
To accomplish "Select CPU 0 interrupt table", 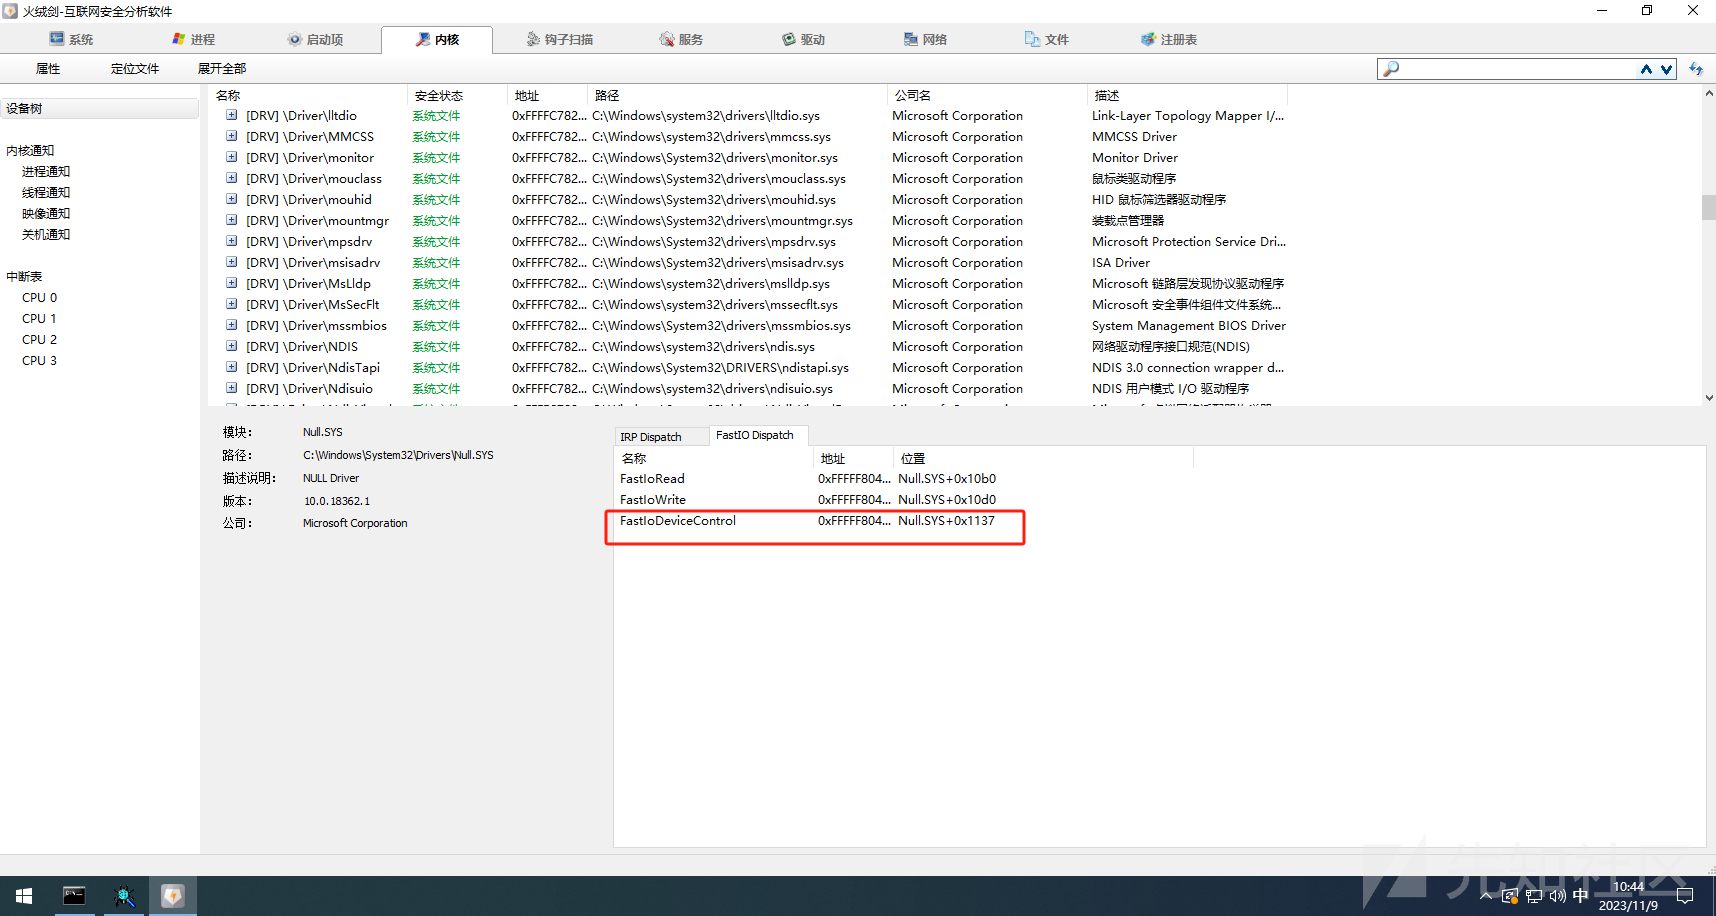I will 39,298.
